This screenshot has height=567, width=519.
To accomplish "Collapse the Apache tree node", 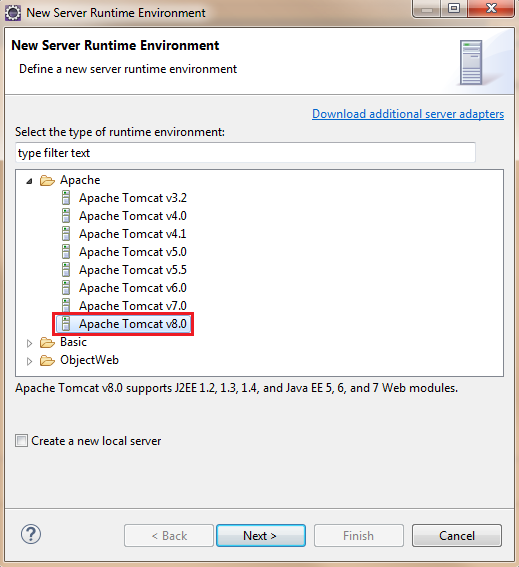I will coord(30,181).
